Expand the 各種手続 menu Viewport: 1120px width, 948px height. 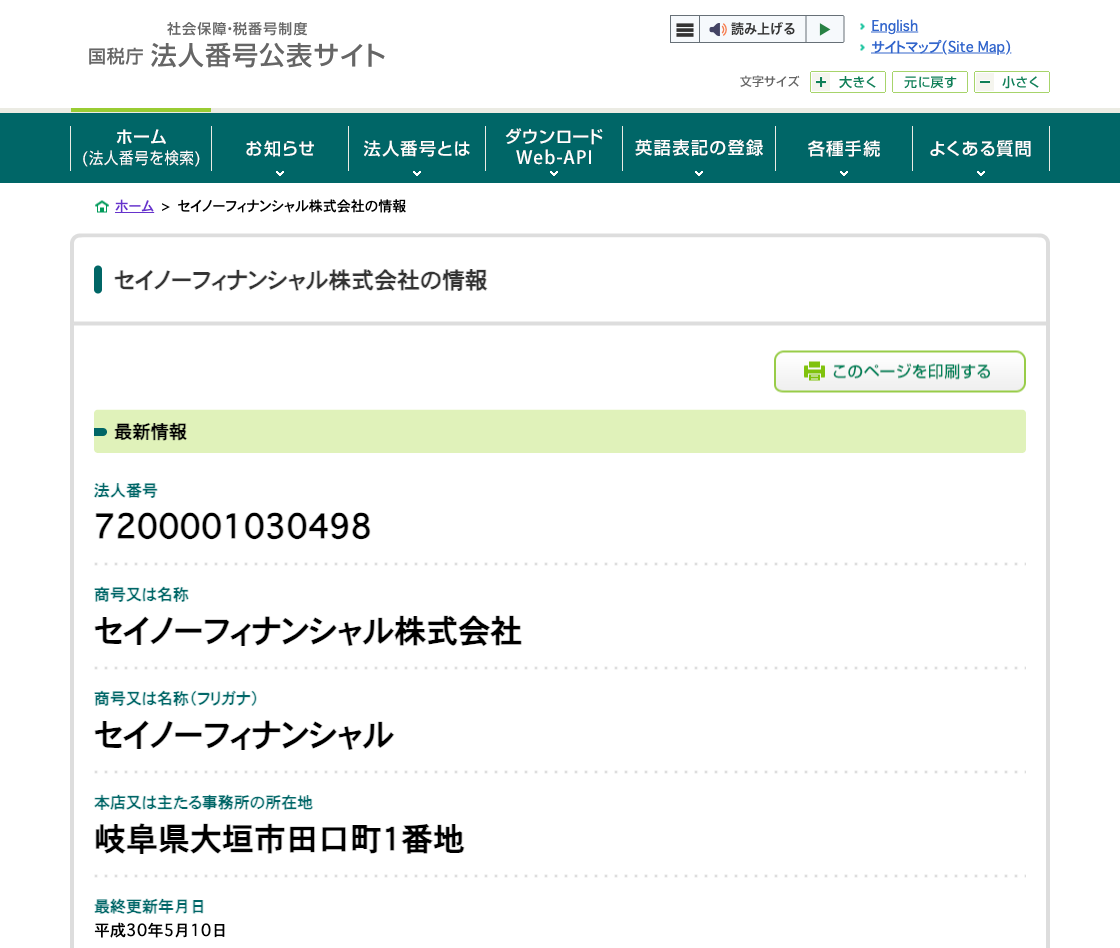(x=844, y=148)
